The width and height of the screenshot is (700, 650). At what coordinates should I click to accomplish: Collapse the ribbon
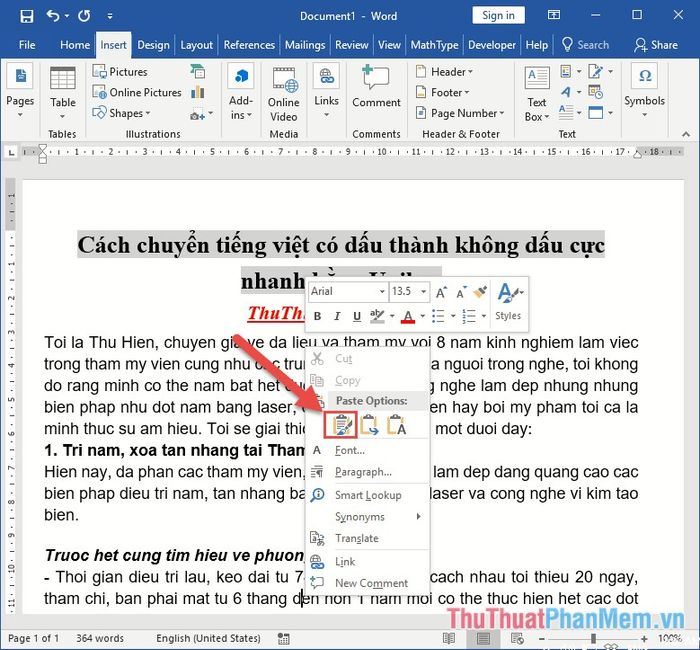[685, 134]
